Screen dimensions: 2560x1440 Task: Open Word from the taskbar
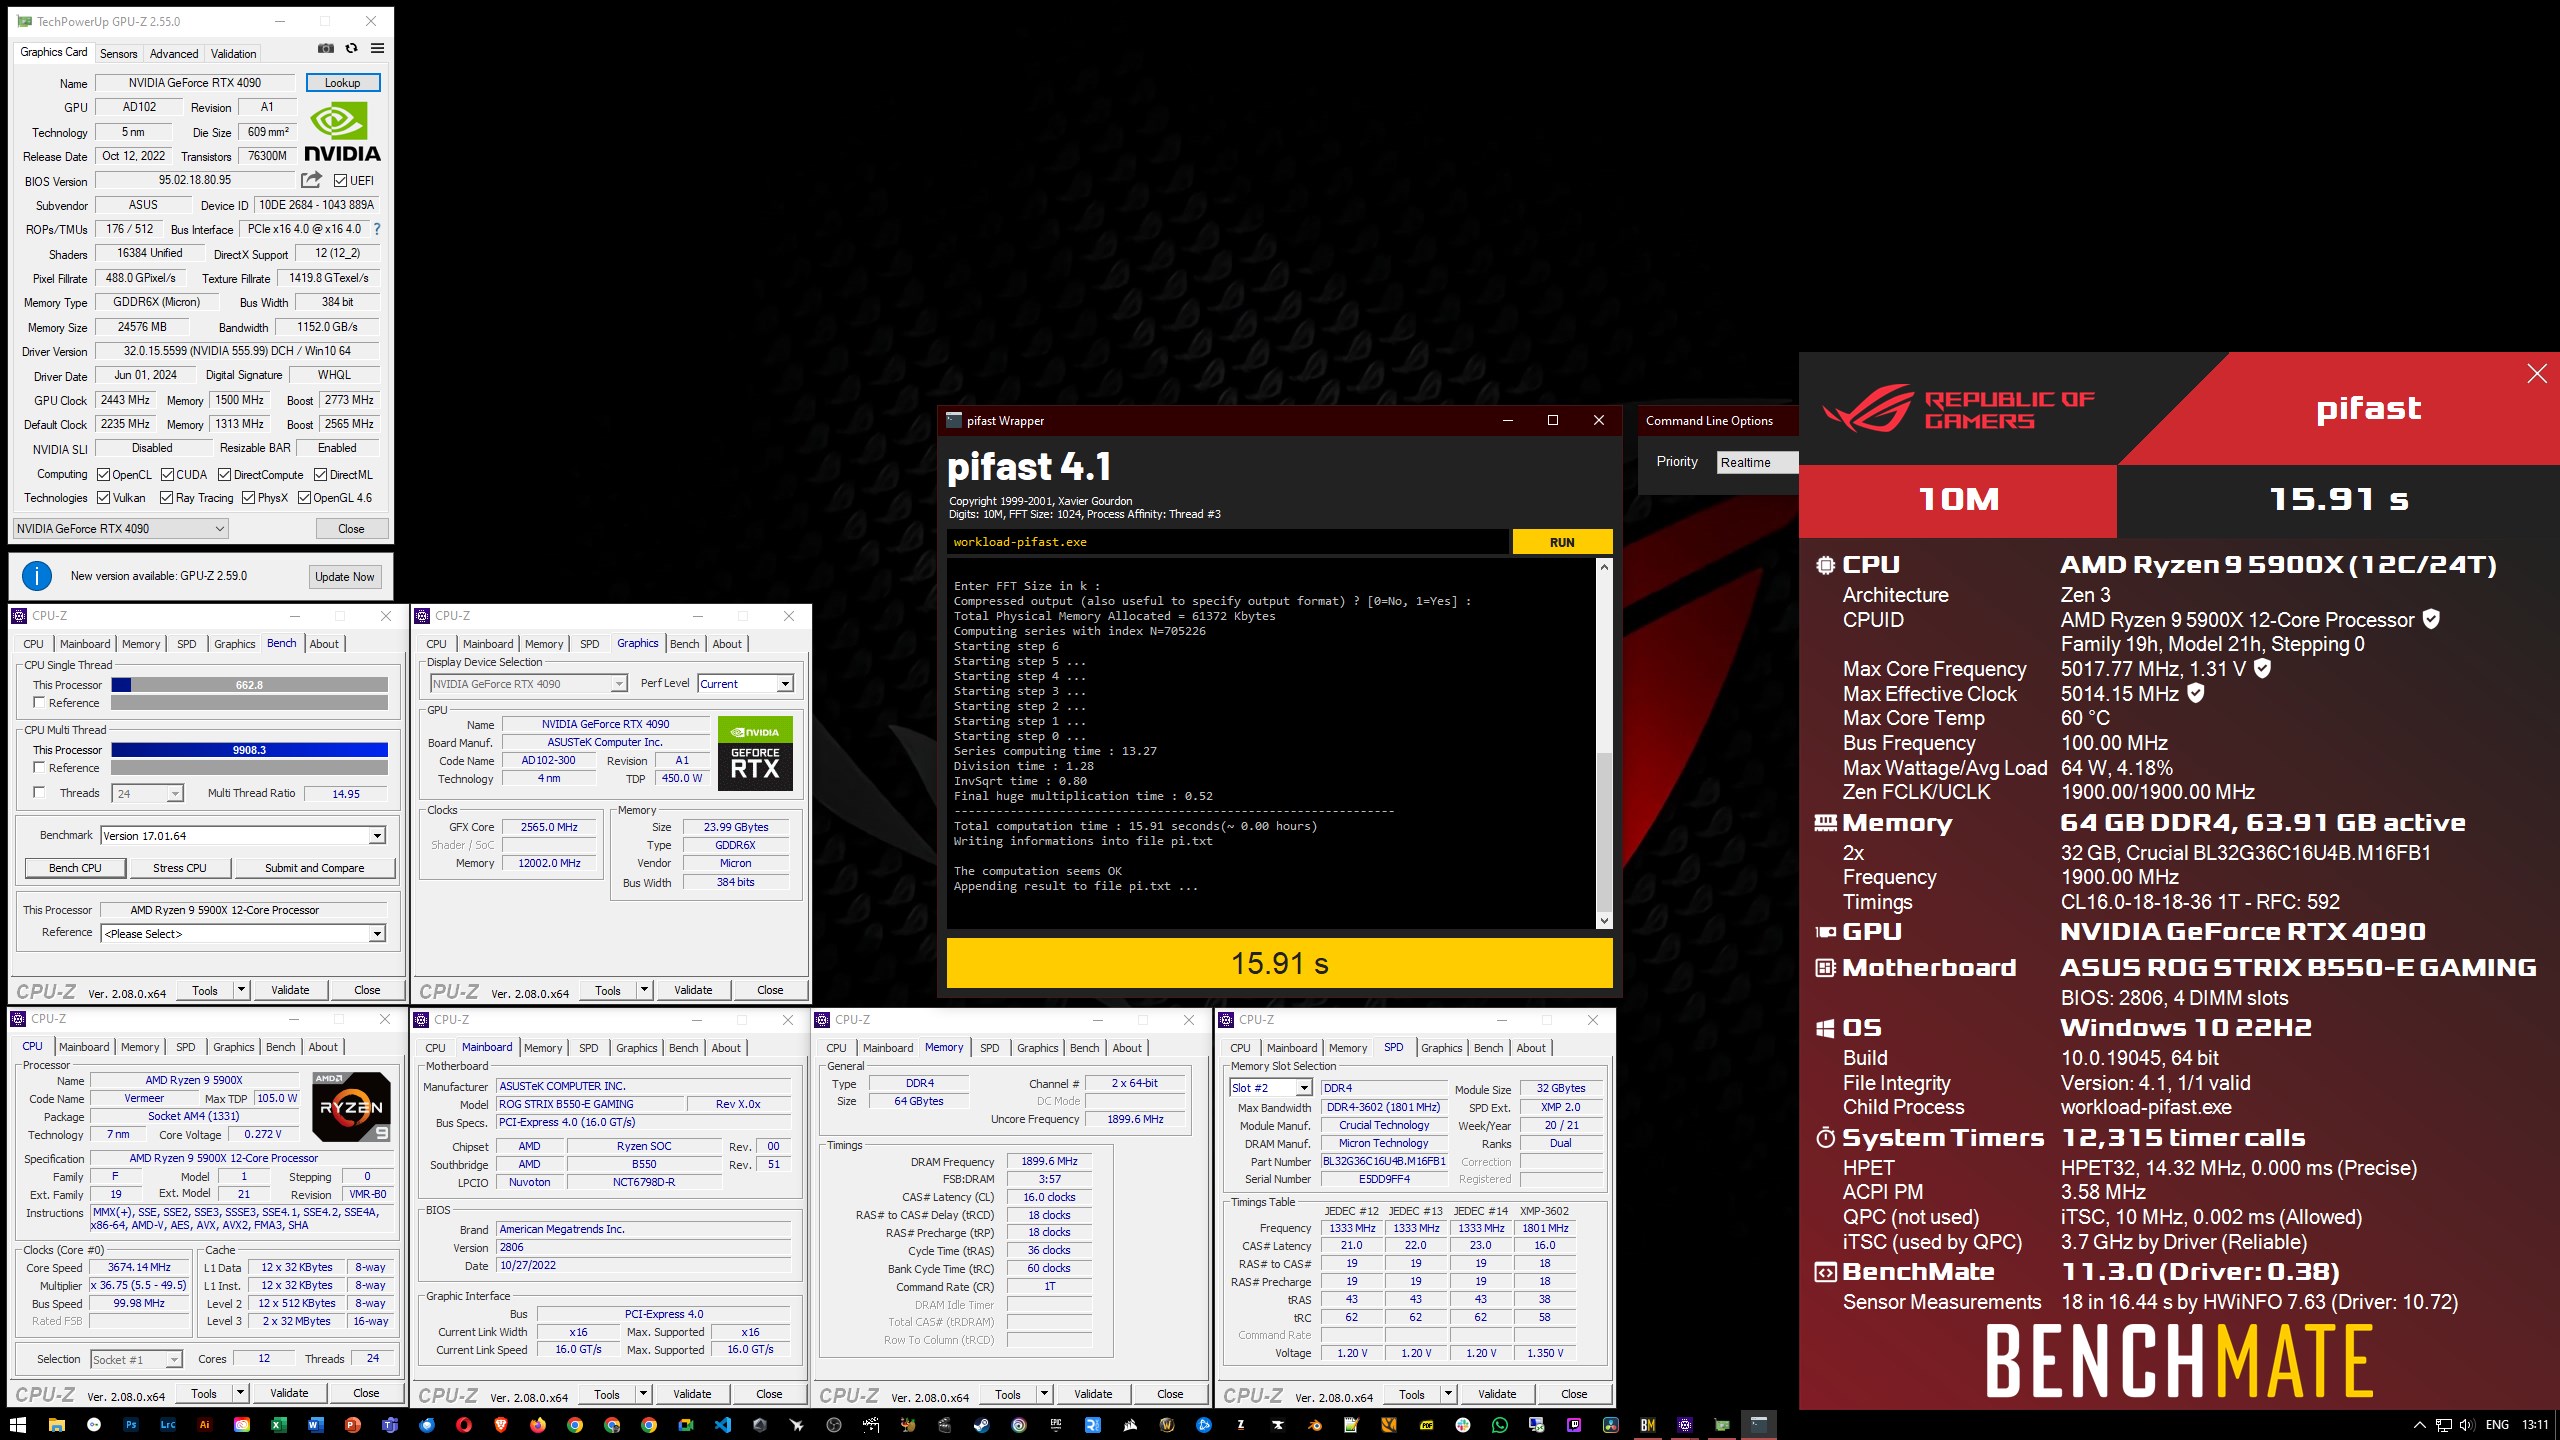[315, 1425]
